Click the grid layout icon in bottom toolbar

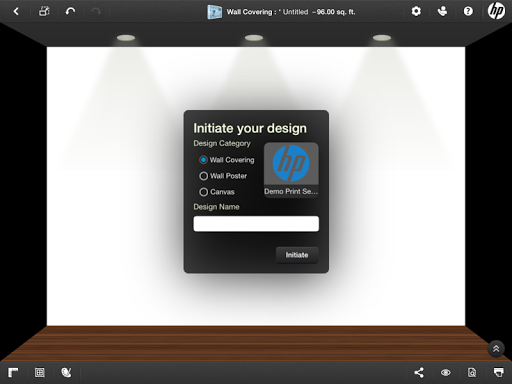(x=40, y=372)
